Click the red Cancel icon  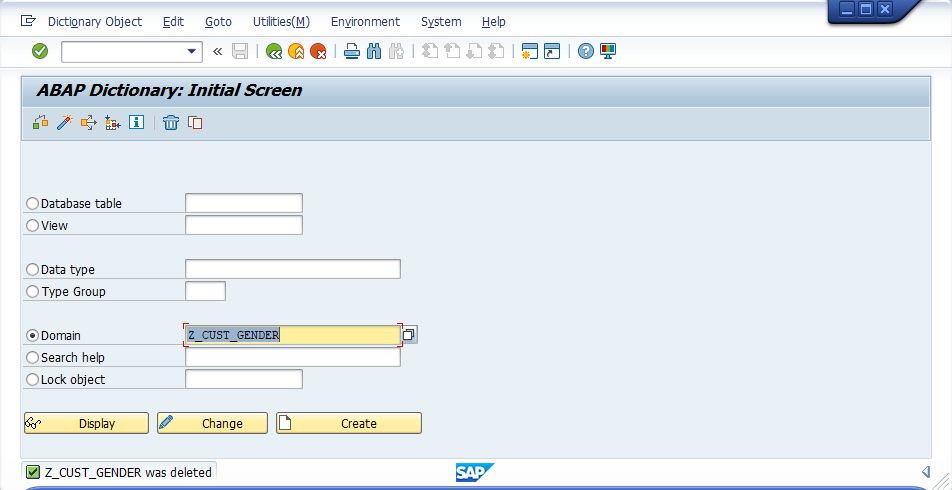tap(318, 51)
